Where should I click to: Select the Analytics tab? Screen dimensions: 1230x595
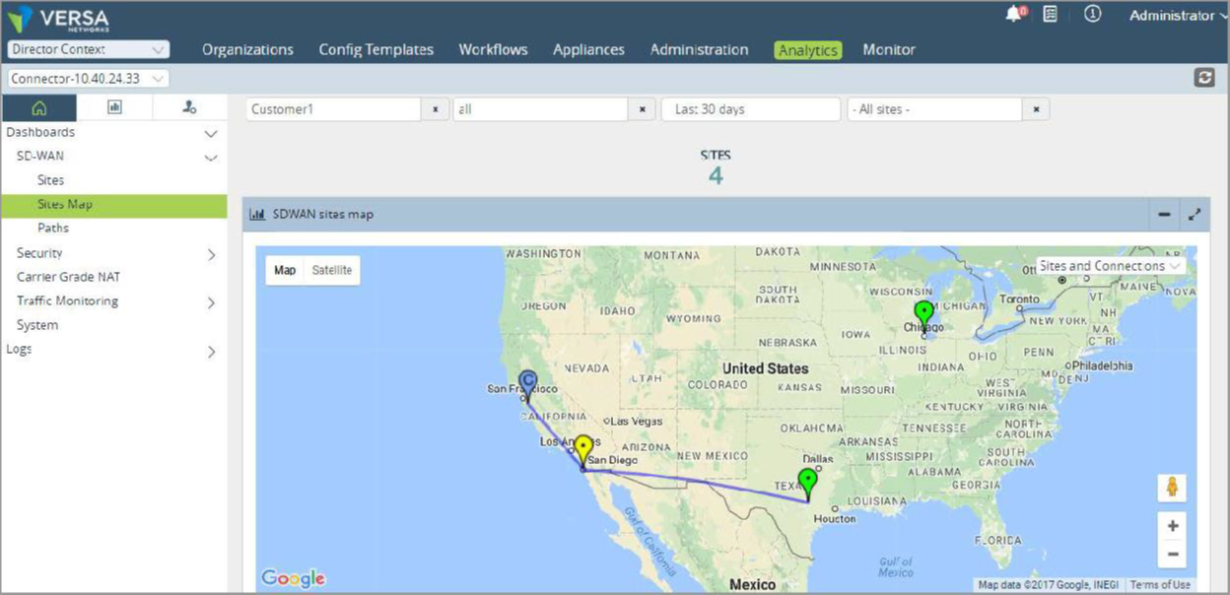808,50
